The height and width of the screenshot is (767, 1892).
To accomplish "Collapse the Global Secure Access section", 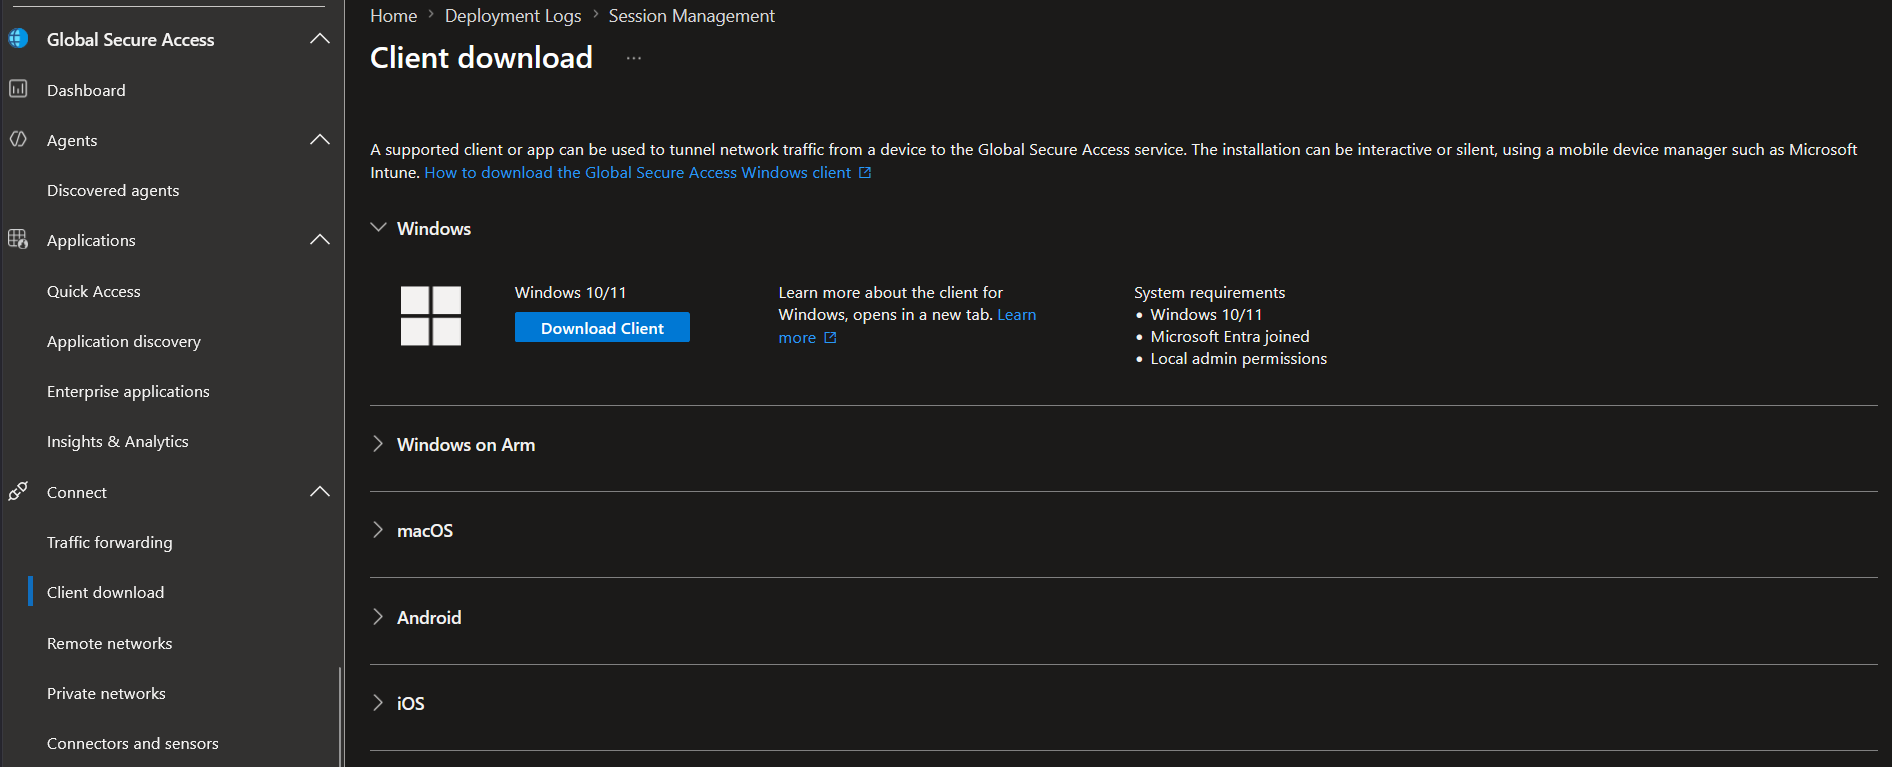I will pyautogui.click(x=320, y=39).
